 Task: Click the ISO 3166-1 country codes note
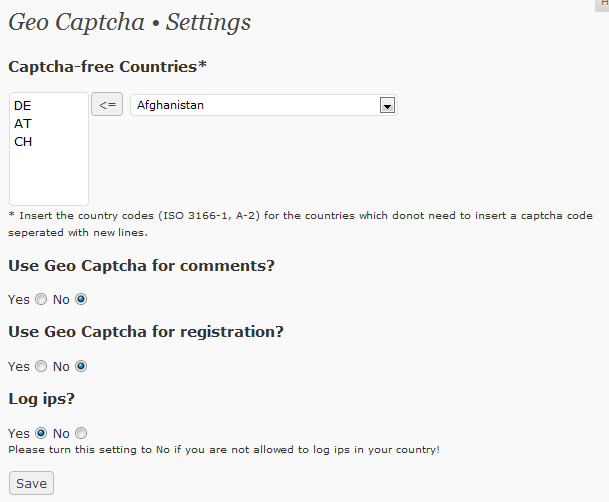[x=300, y=224]
